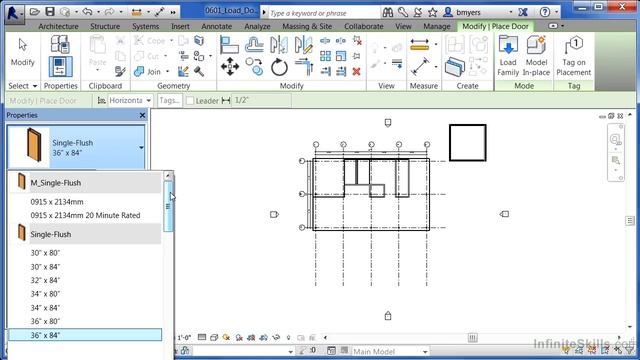Switch to the Systems tab

point(145,26)
